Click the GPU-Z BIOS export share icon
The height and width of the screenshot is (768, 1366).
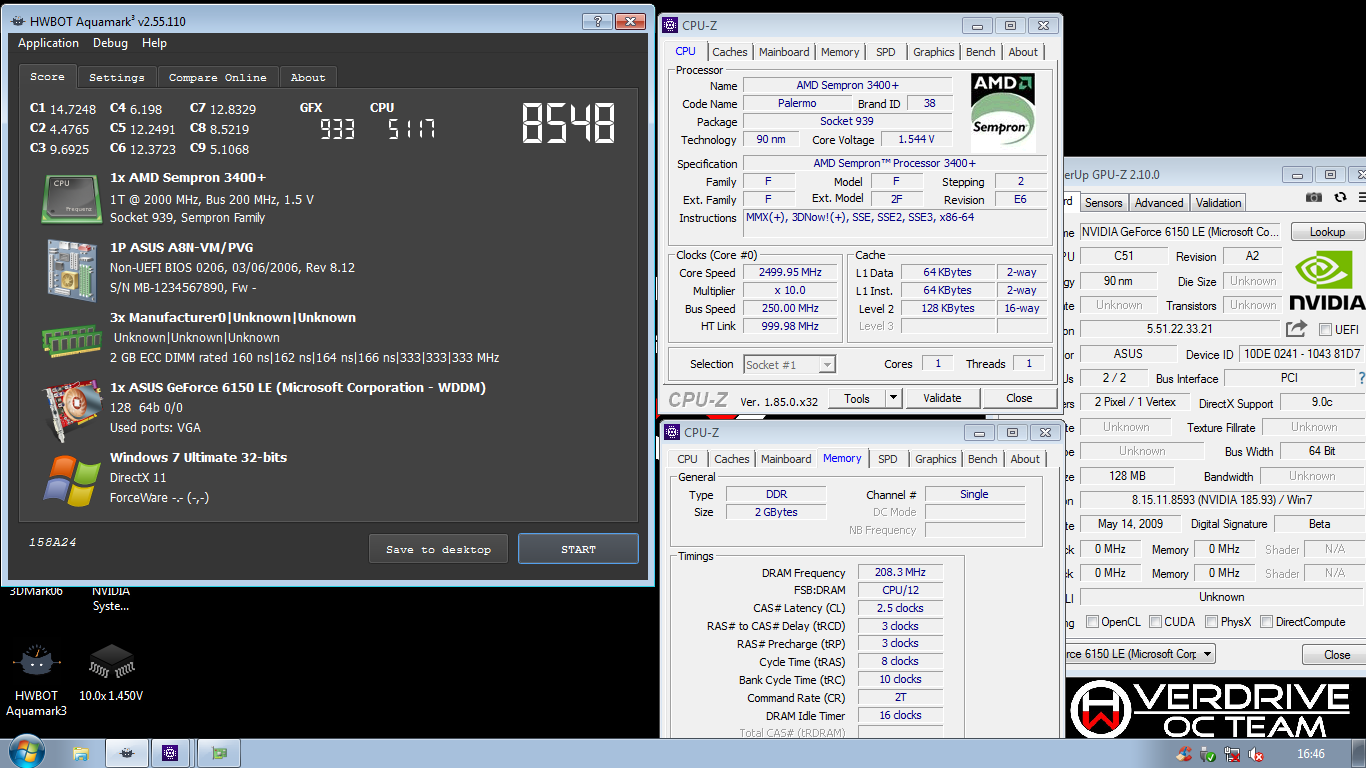click(1296, 328)
